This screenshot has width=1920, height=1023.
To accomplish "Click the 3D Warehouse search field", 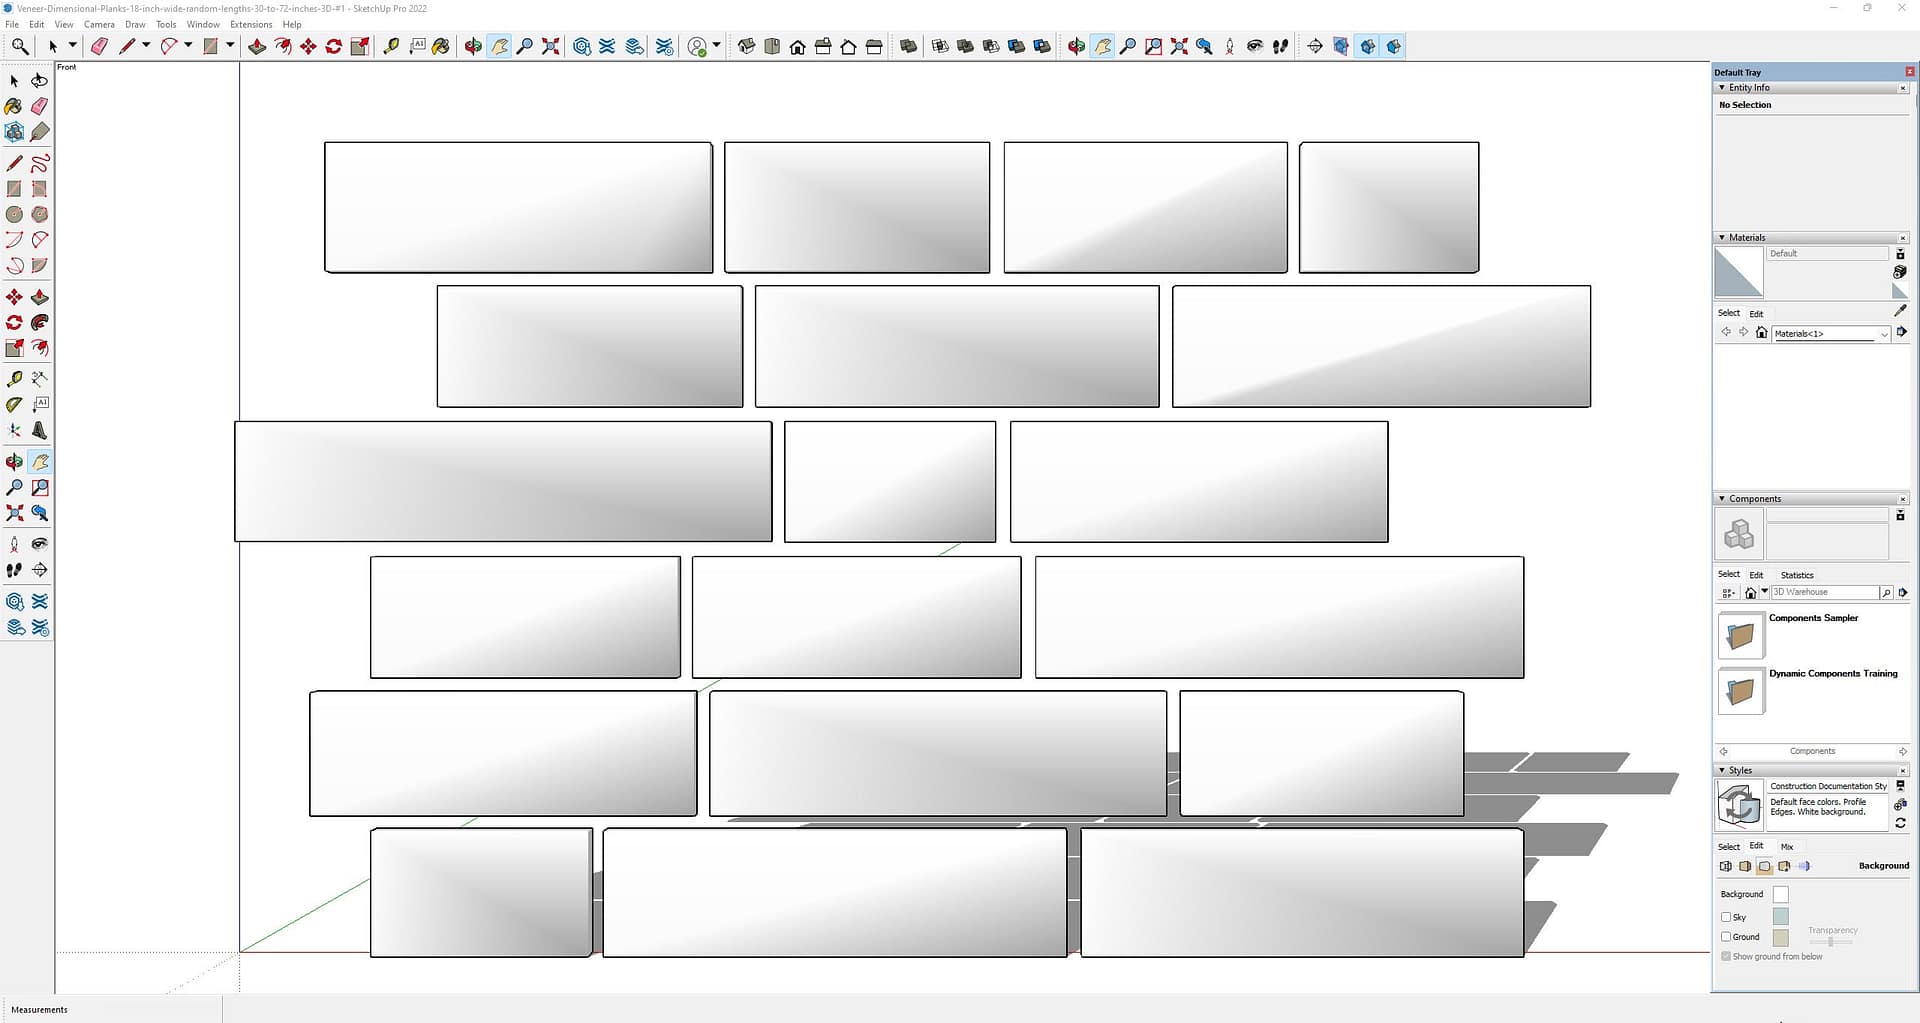I will (1824, 592).
